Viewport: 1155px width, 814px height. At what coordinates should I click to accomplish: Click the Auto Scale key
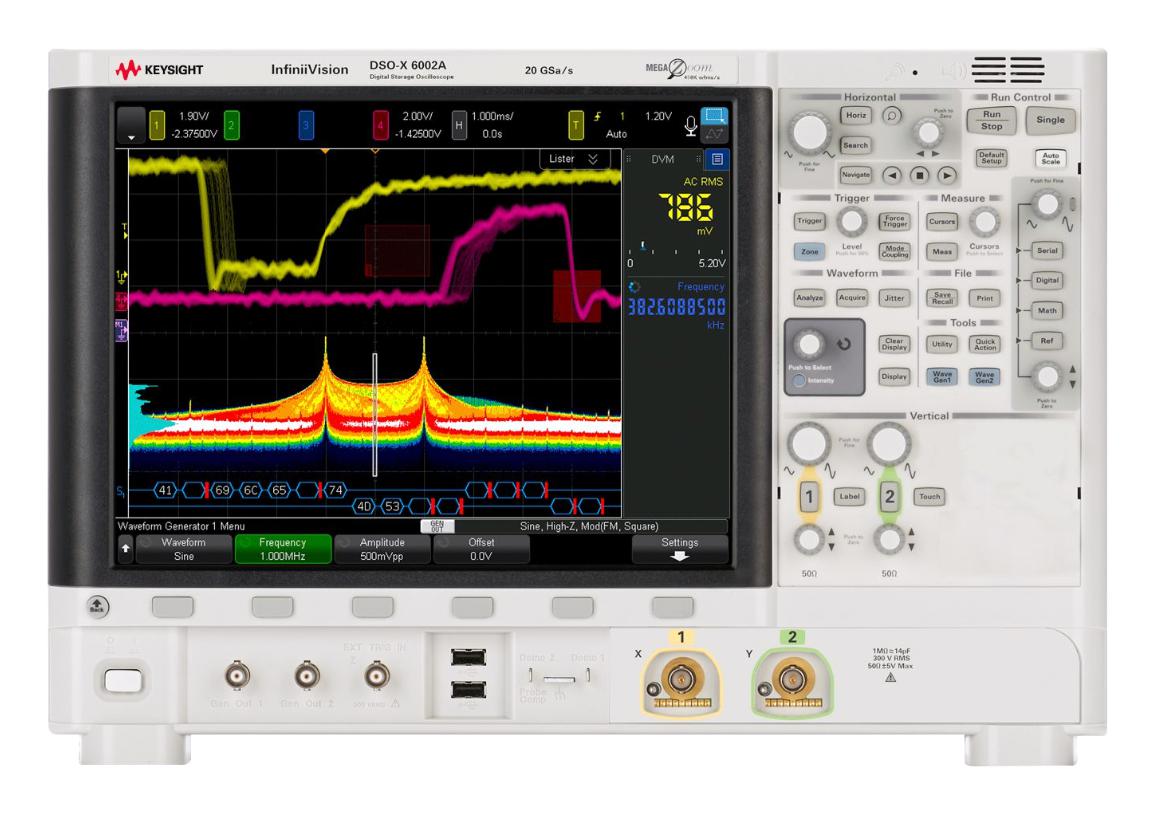(1050, 157)
